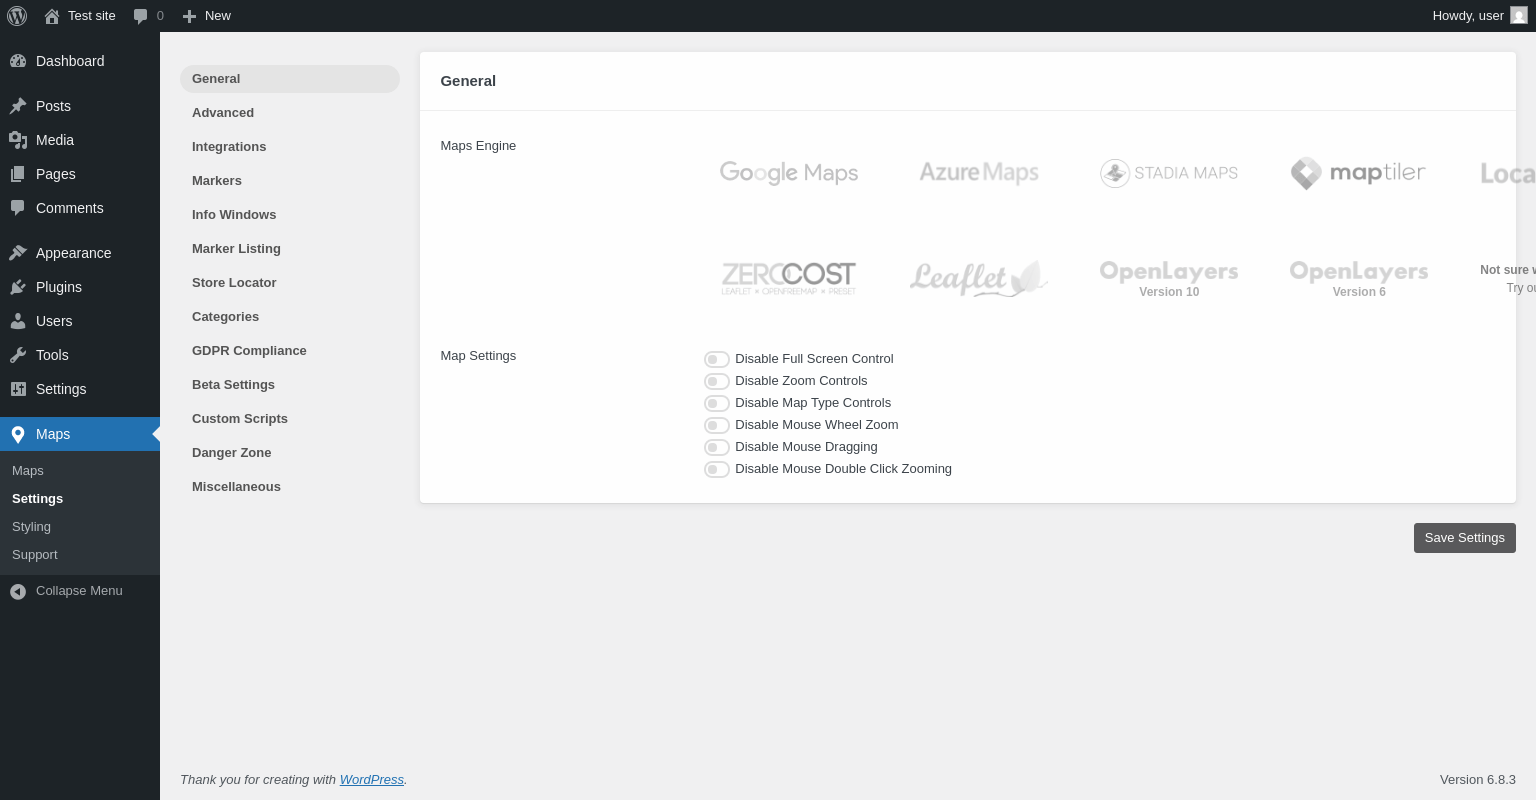Open the Marker Listing settings tab

coord(290,249)
